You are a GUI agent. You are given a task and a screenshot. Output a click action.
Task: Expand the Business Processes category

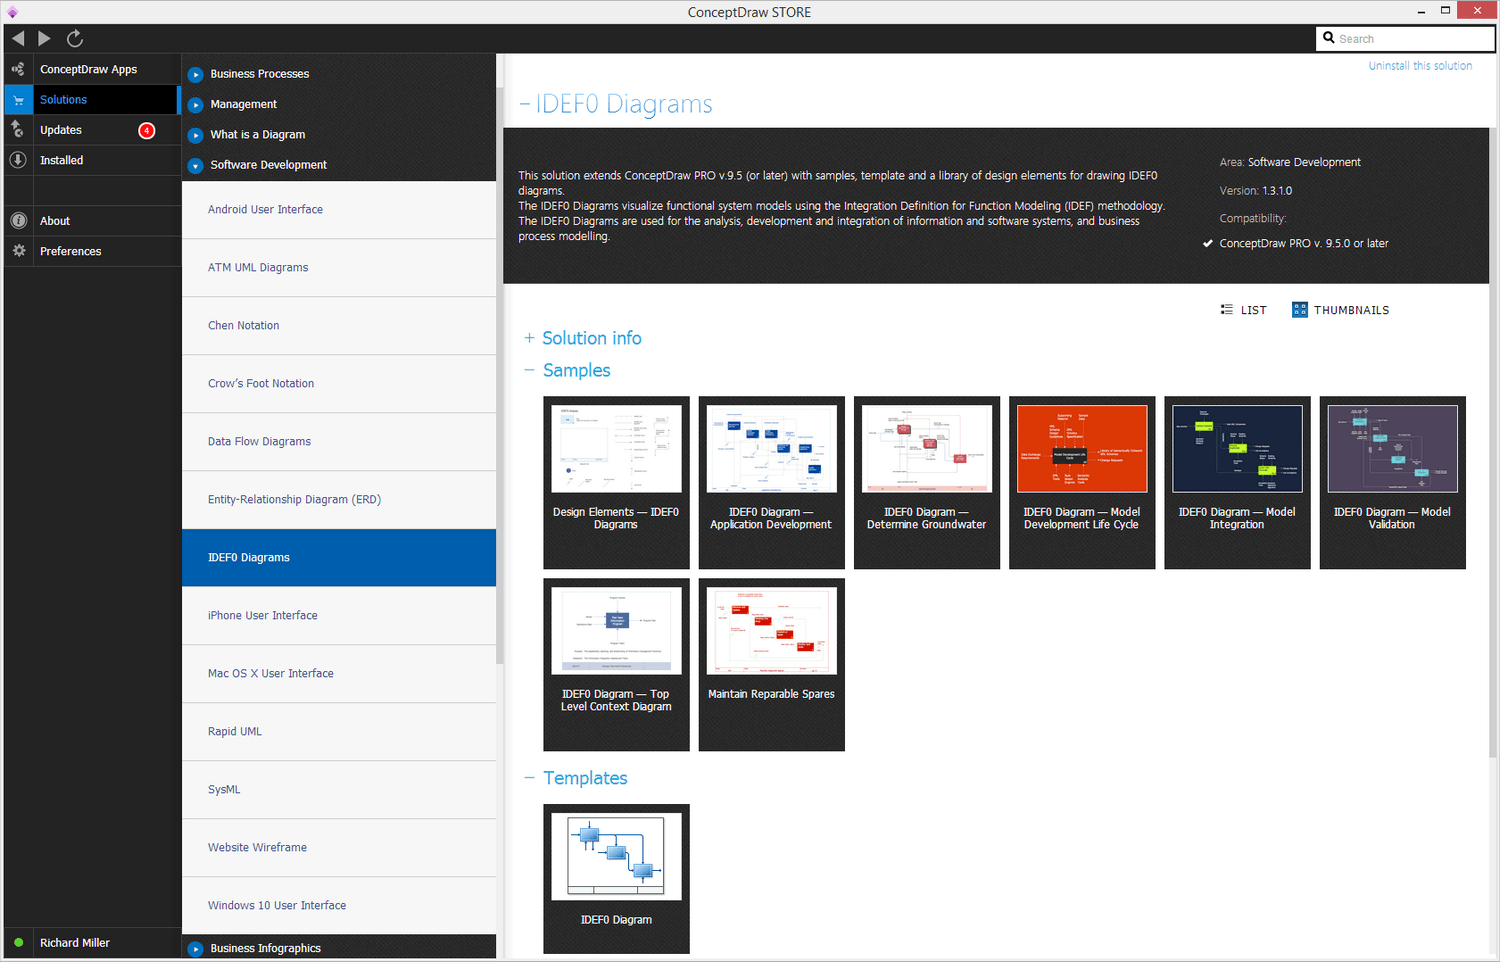click(196, 74)
